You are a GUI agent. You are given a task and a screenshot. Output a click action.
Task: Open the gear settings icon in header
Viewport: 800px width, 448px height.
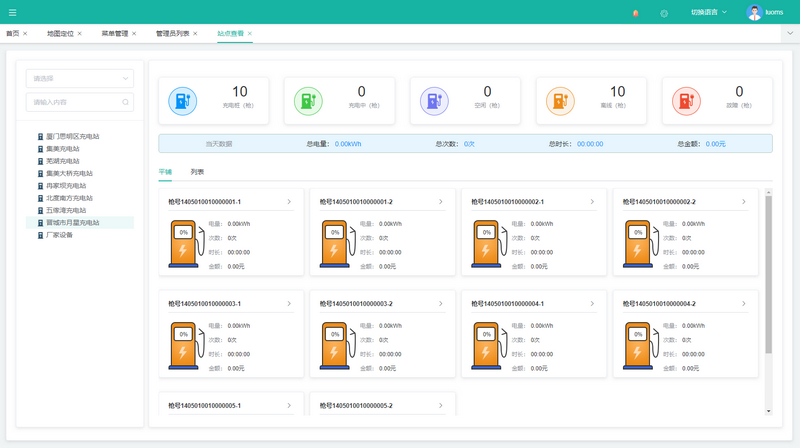(x=664, y=13)
